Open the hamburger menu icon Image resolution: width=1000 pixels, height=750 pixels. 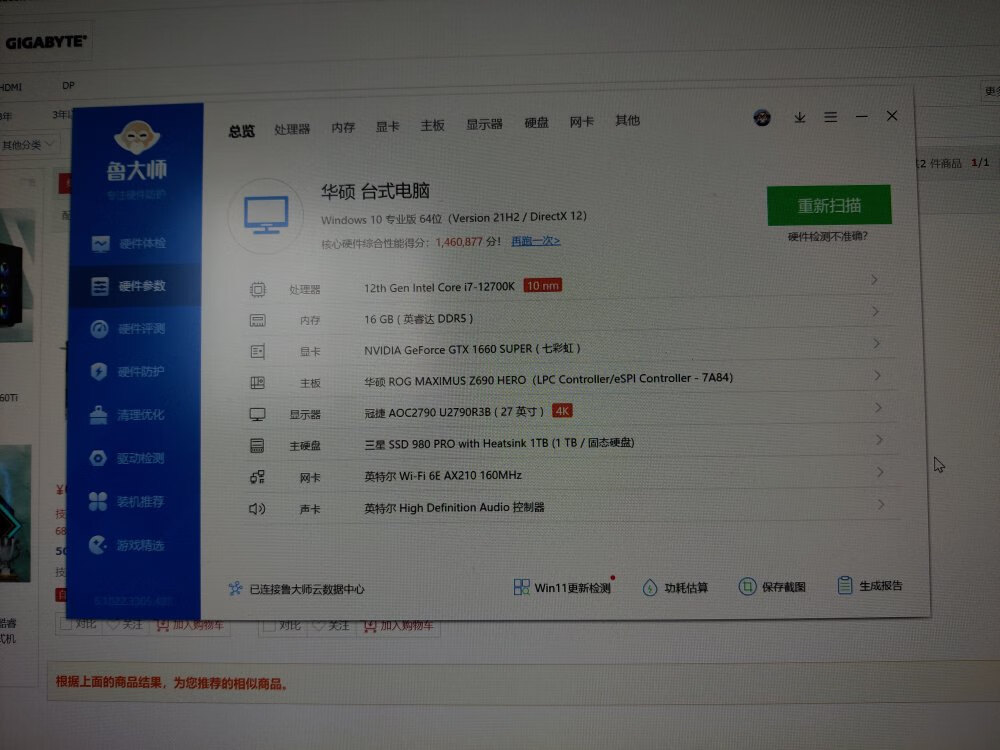pyautogui.click(x=830, y=117)
